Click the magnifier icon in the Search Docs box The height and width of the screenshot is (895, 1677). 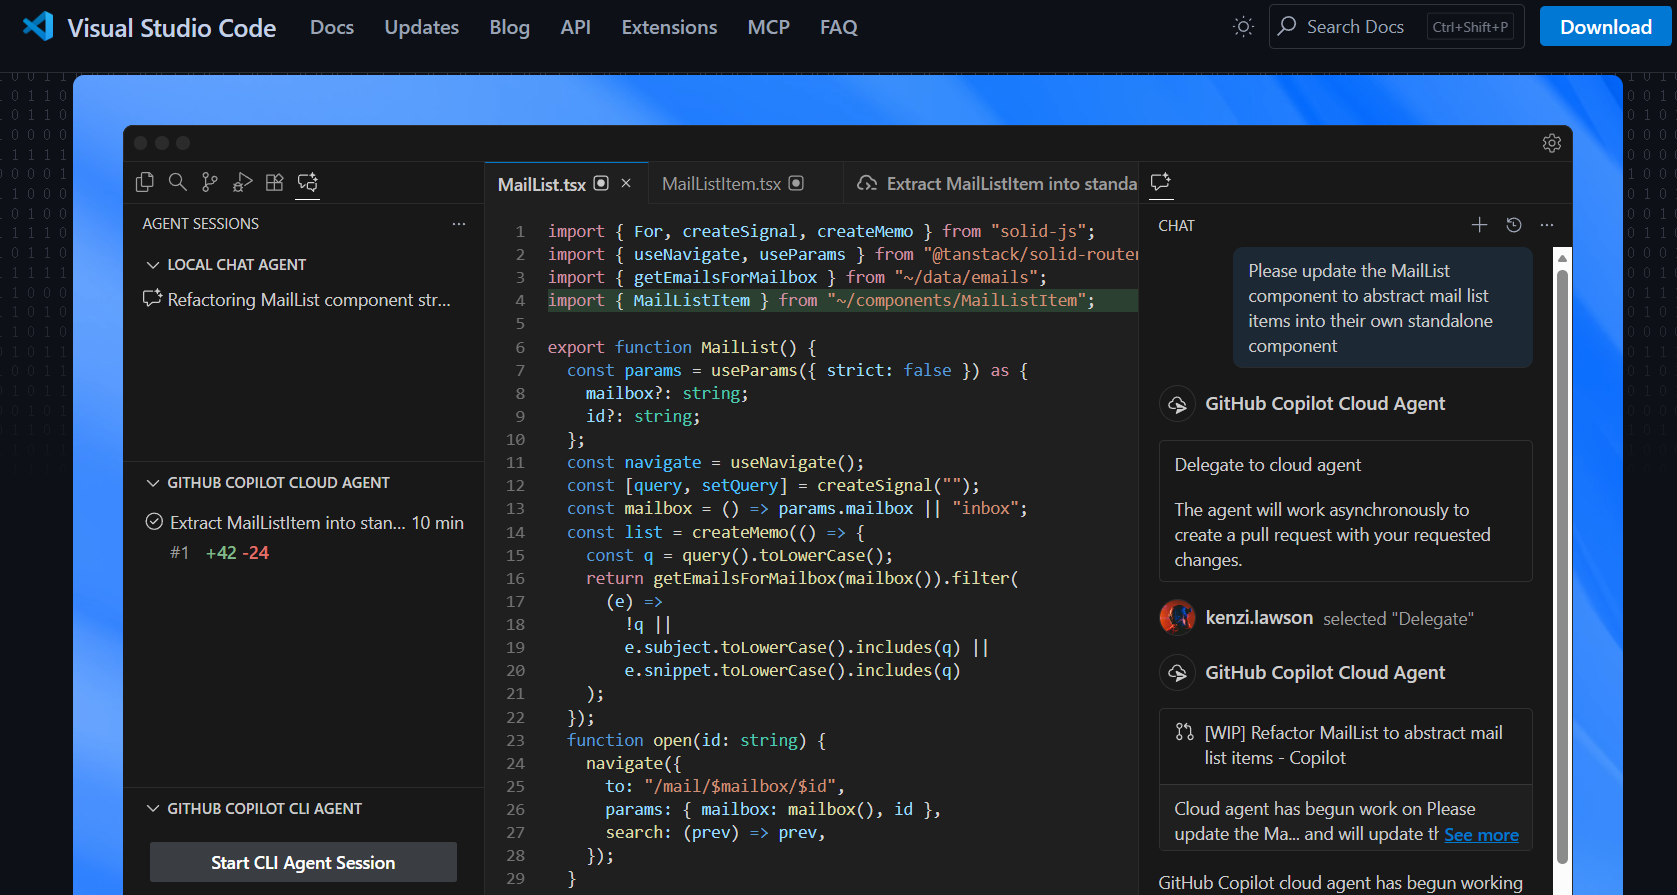1287,26
